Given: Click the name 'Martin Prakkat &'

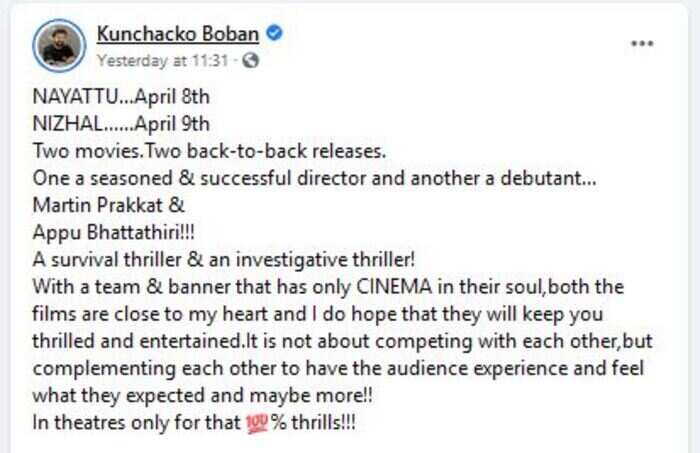Looking at the screenshot, I should [108, 205].
